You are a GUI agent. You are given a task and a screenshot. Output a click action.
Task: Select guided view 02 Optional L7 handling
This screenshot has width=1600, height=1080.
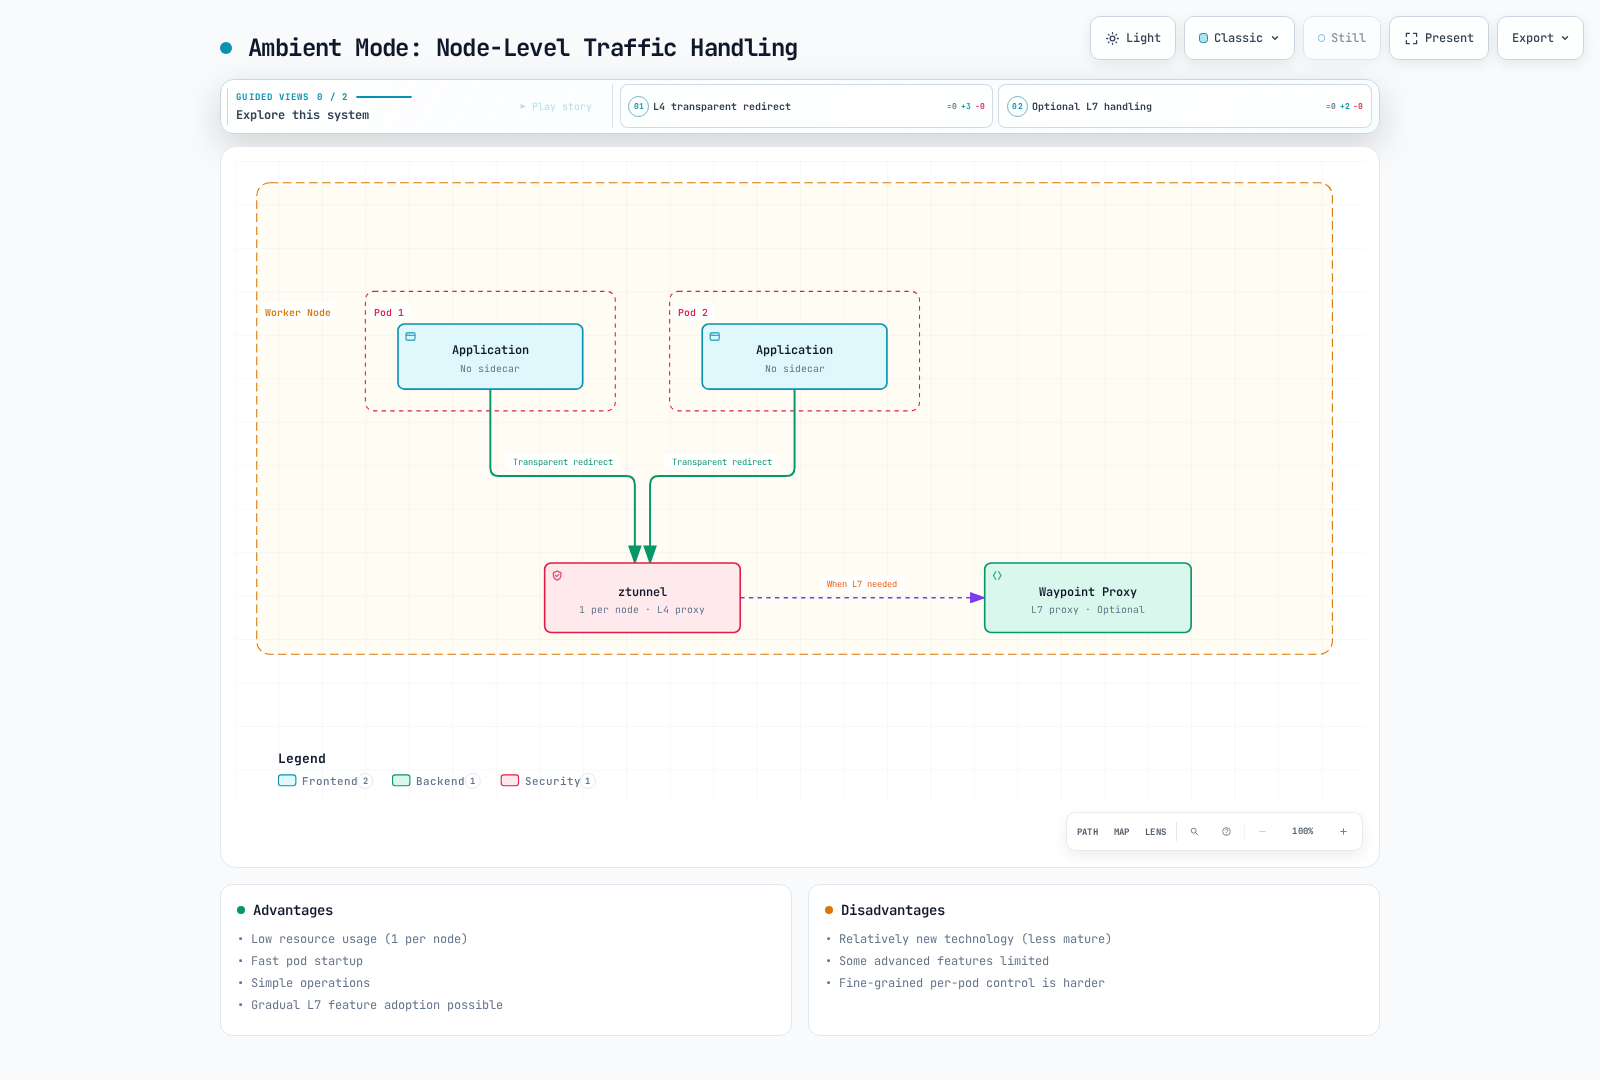pyautogui.click(x=1184, y=106)
